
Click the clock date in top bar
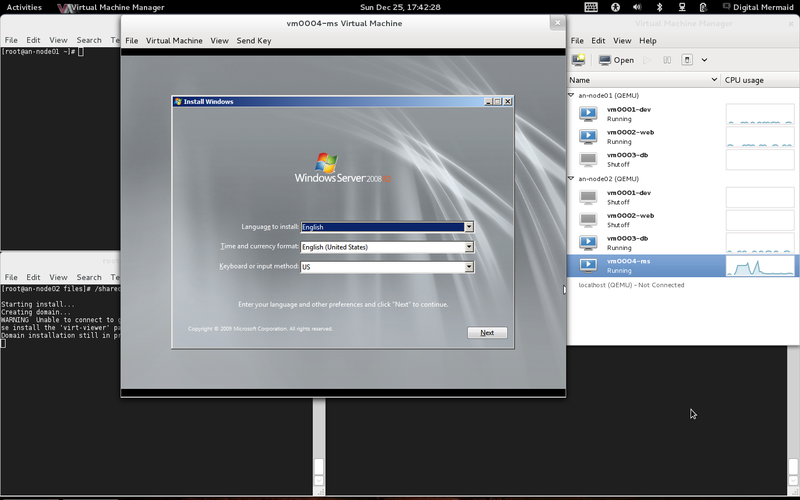coord(400,7)
